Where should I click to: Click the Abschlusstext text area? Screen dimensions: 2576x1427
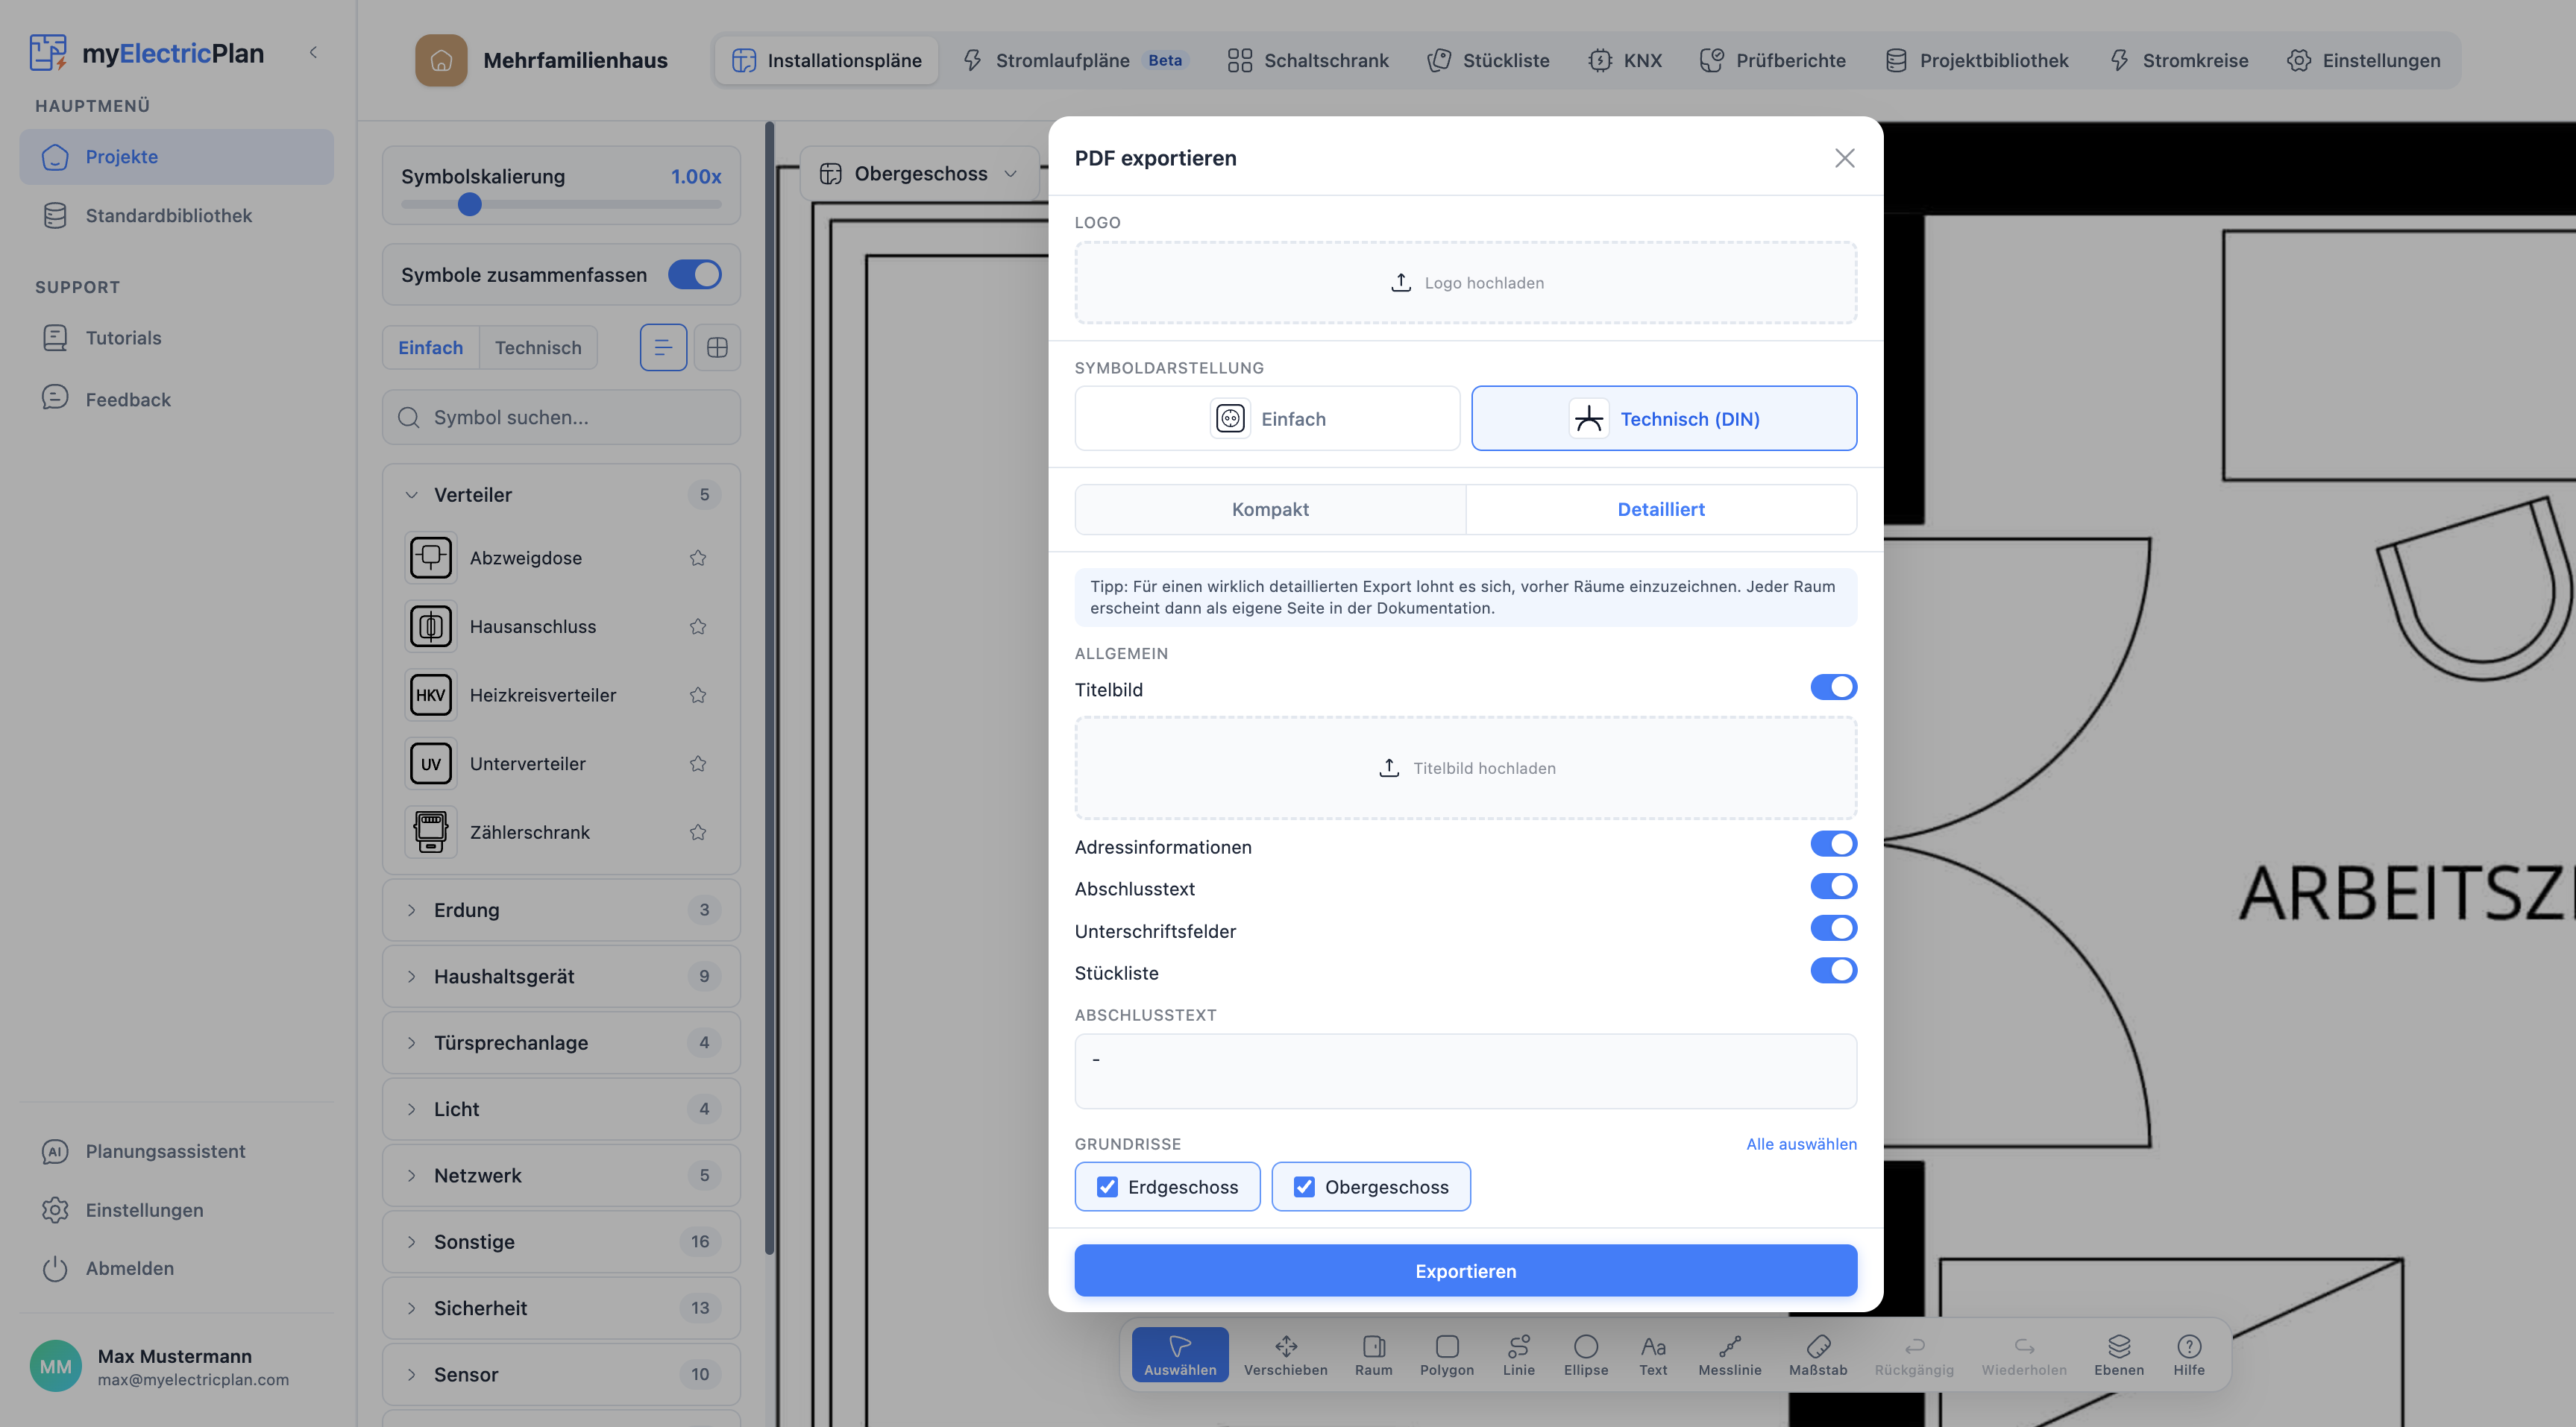click(x=1465, y=1071)
